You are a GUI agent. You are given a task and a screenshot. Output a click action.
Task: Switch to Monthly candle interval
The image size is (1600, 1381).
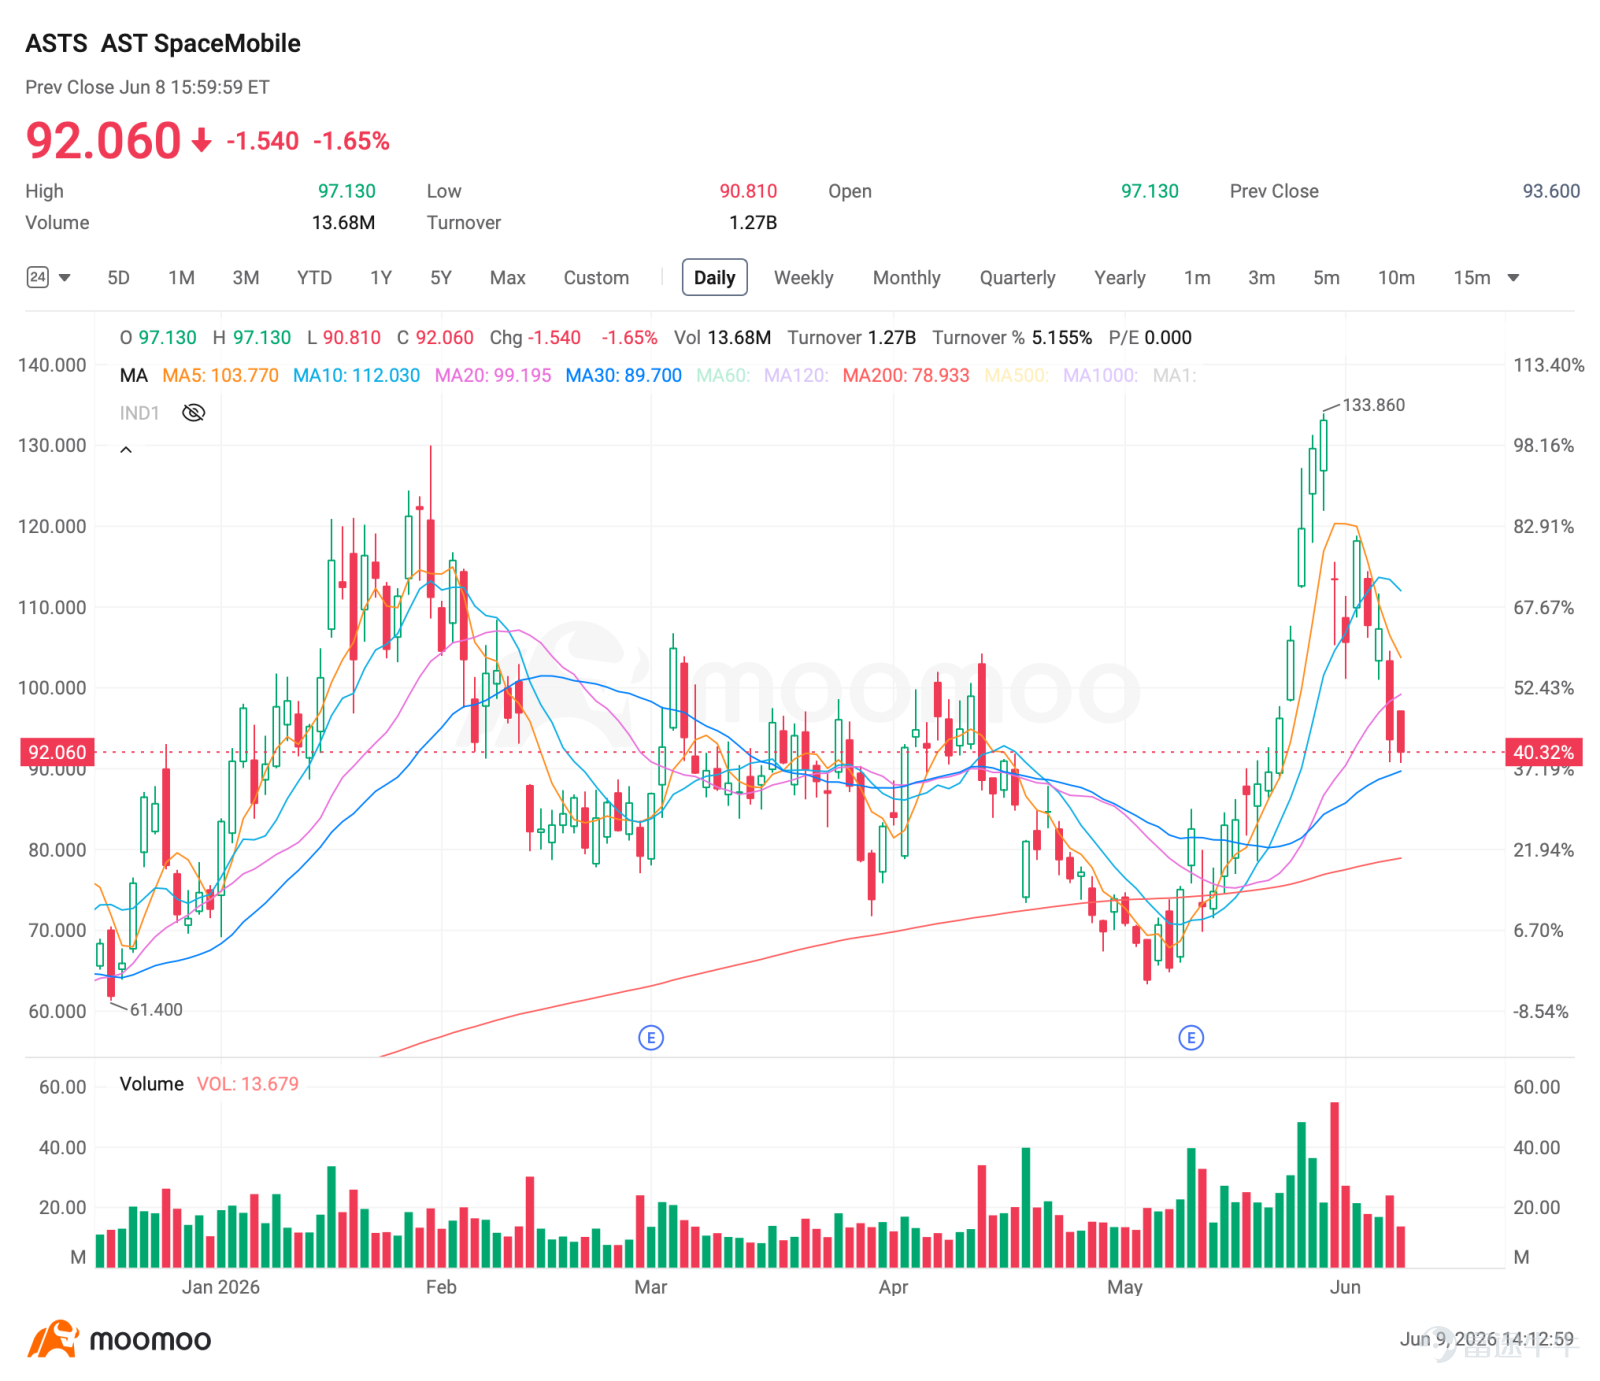tap(906, 278)
